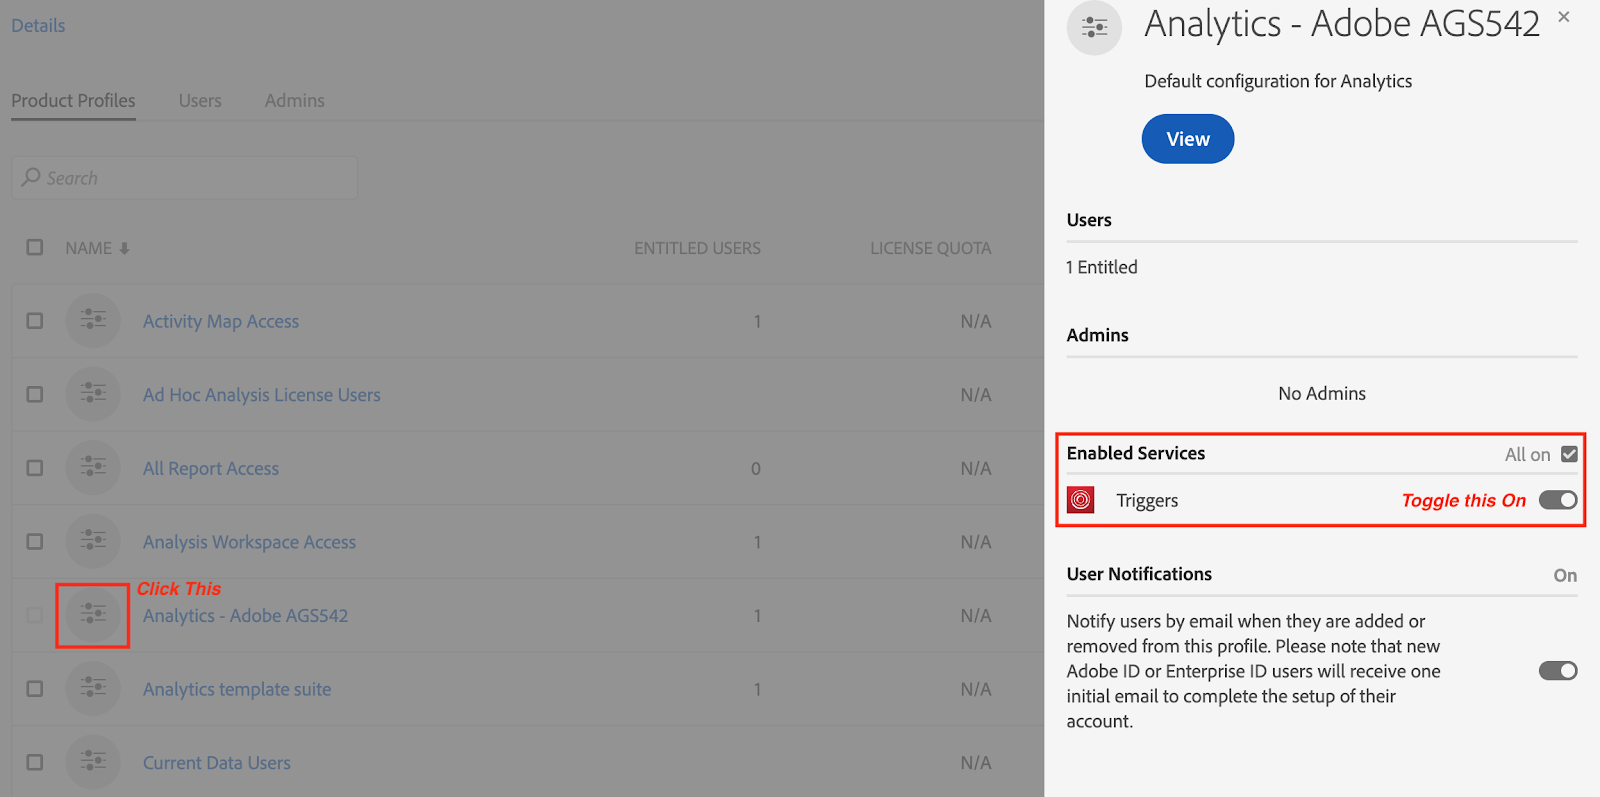This screenshot has width=1600, height=797.
Task: Close the Analytics - Adobe AGS542 panel
Action: [1564, 17]
